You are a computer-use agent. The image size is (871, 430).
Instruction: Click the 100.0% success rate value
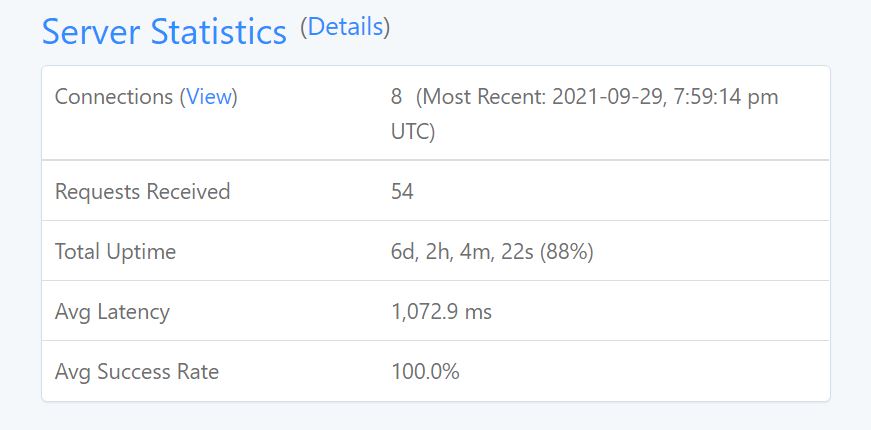(426, 372)
